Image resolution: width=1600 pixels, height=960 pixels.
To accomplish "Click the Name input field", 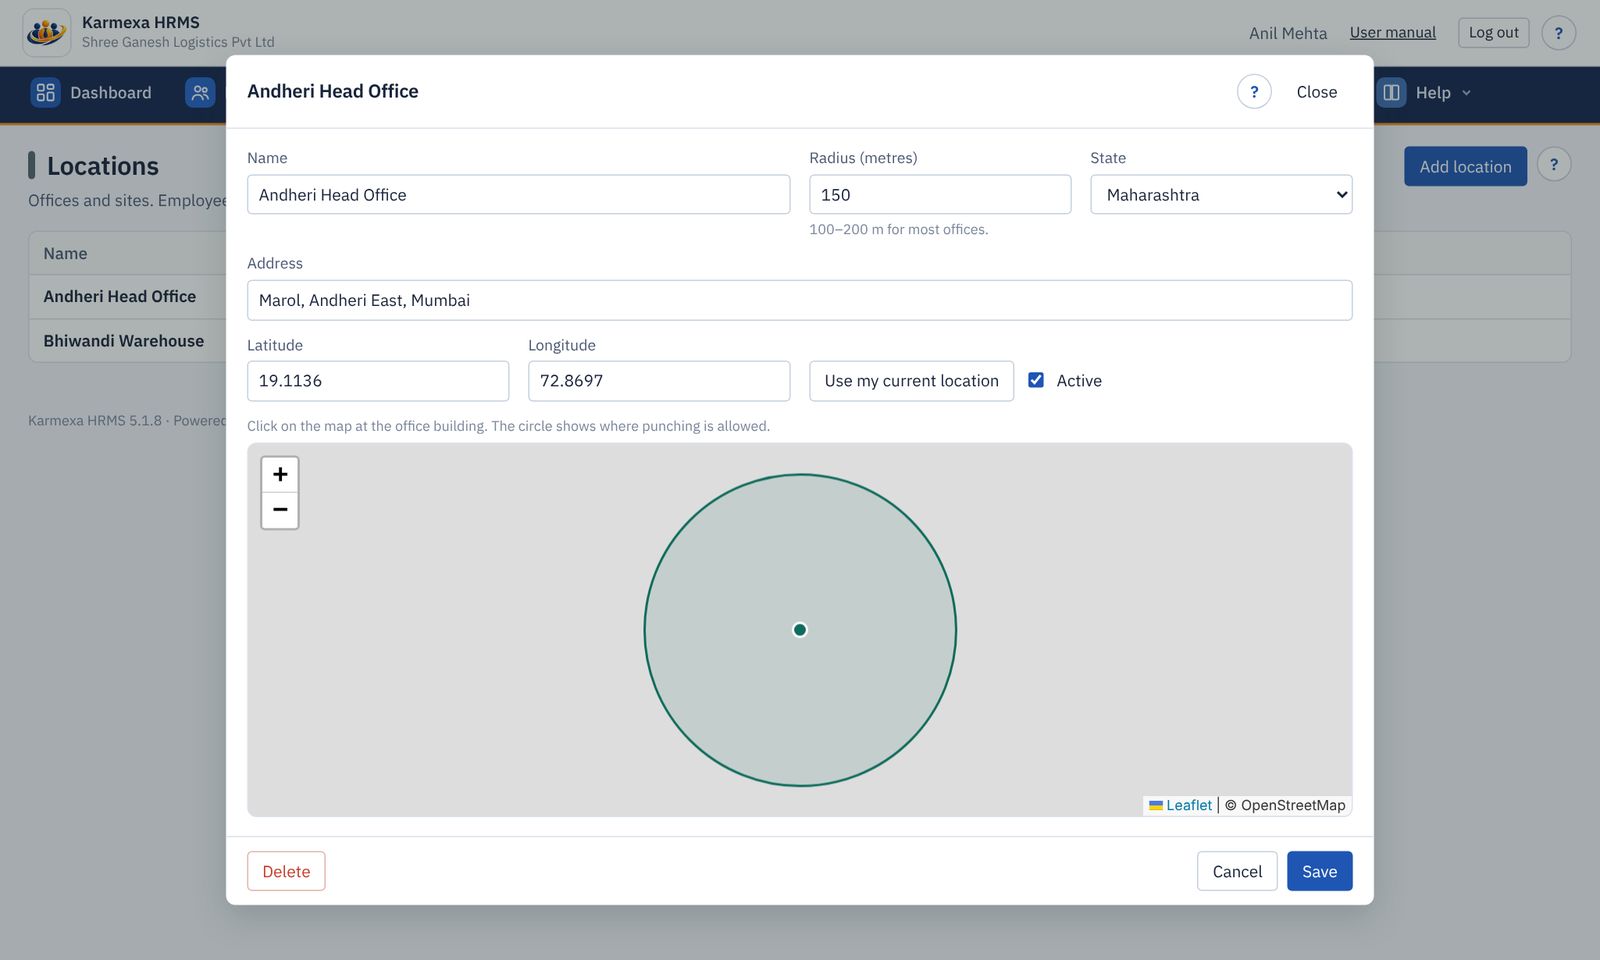I will pos(518,195).
